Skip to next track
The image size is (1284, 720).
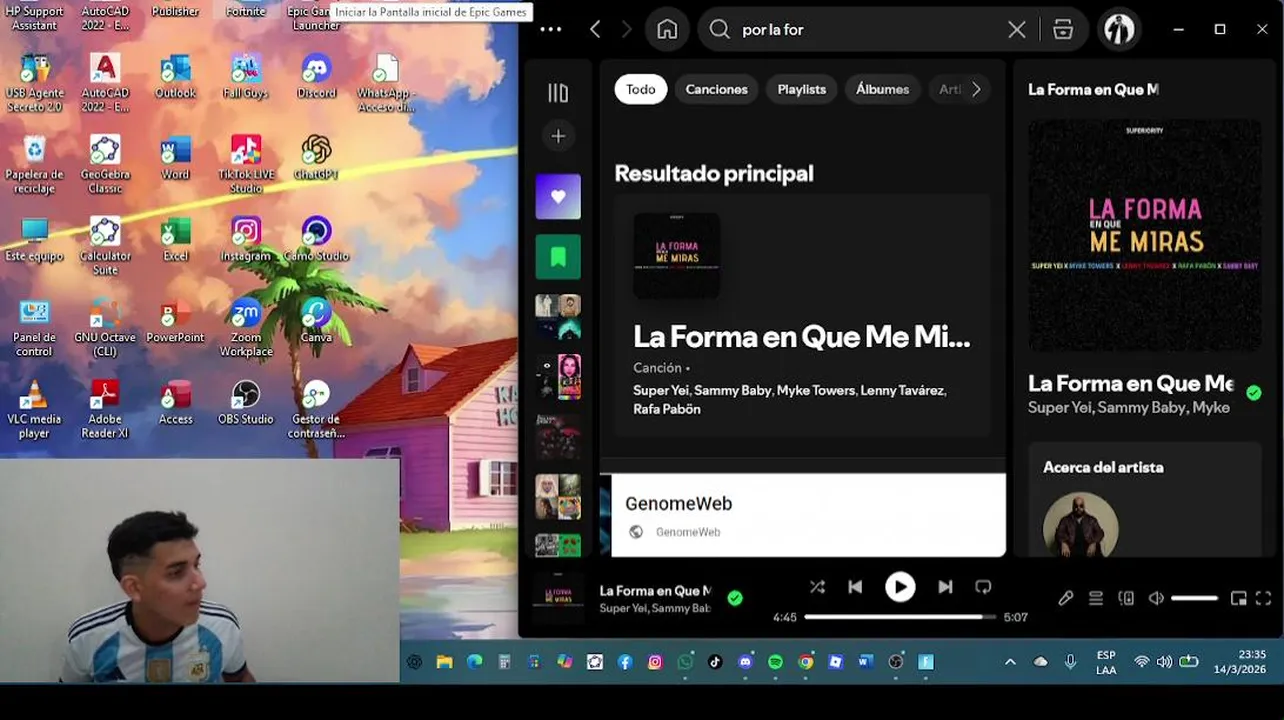click(945, 587)
